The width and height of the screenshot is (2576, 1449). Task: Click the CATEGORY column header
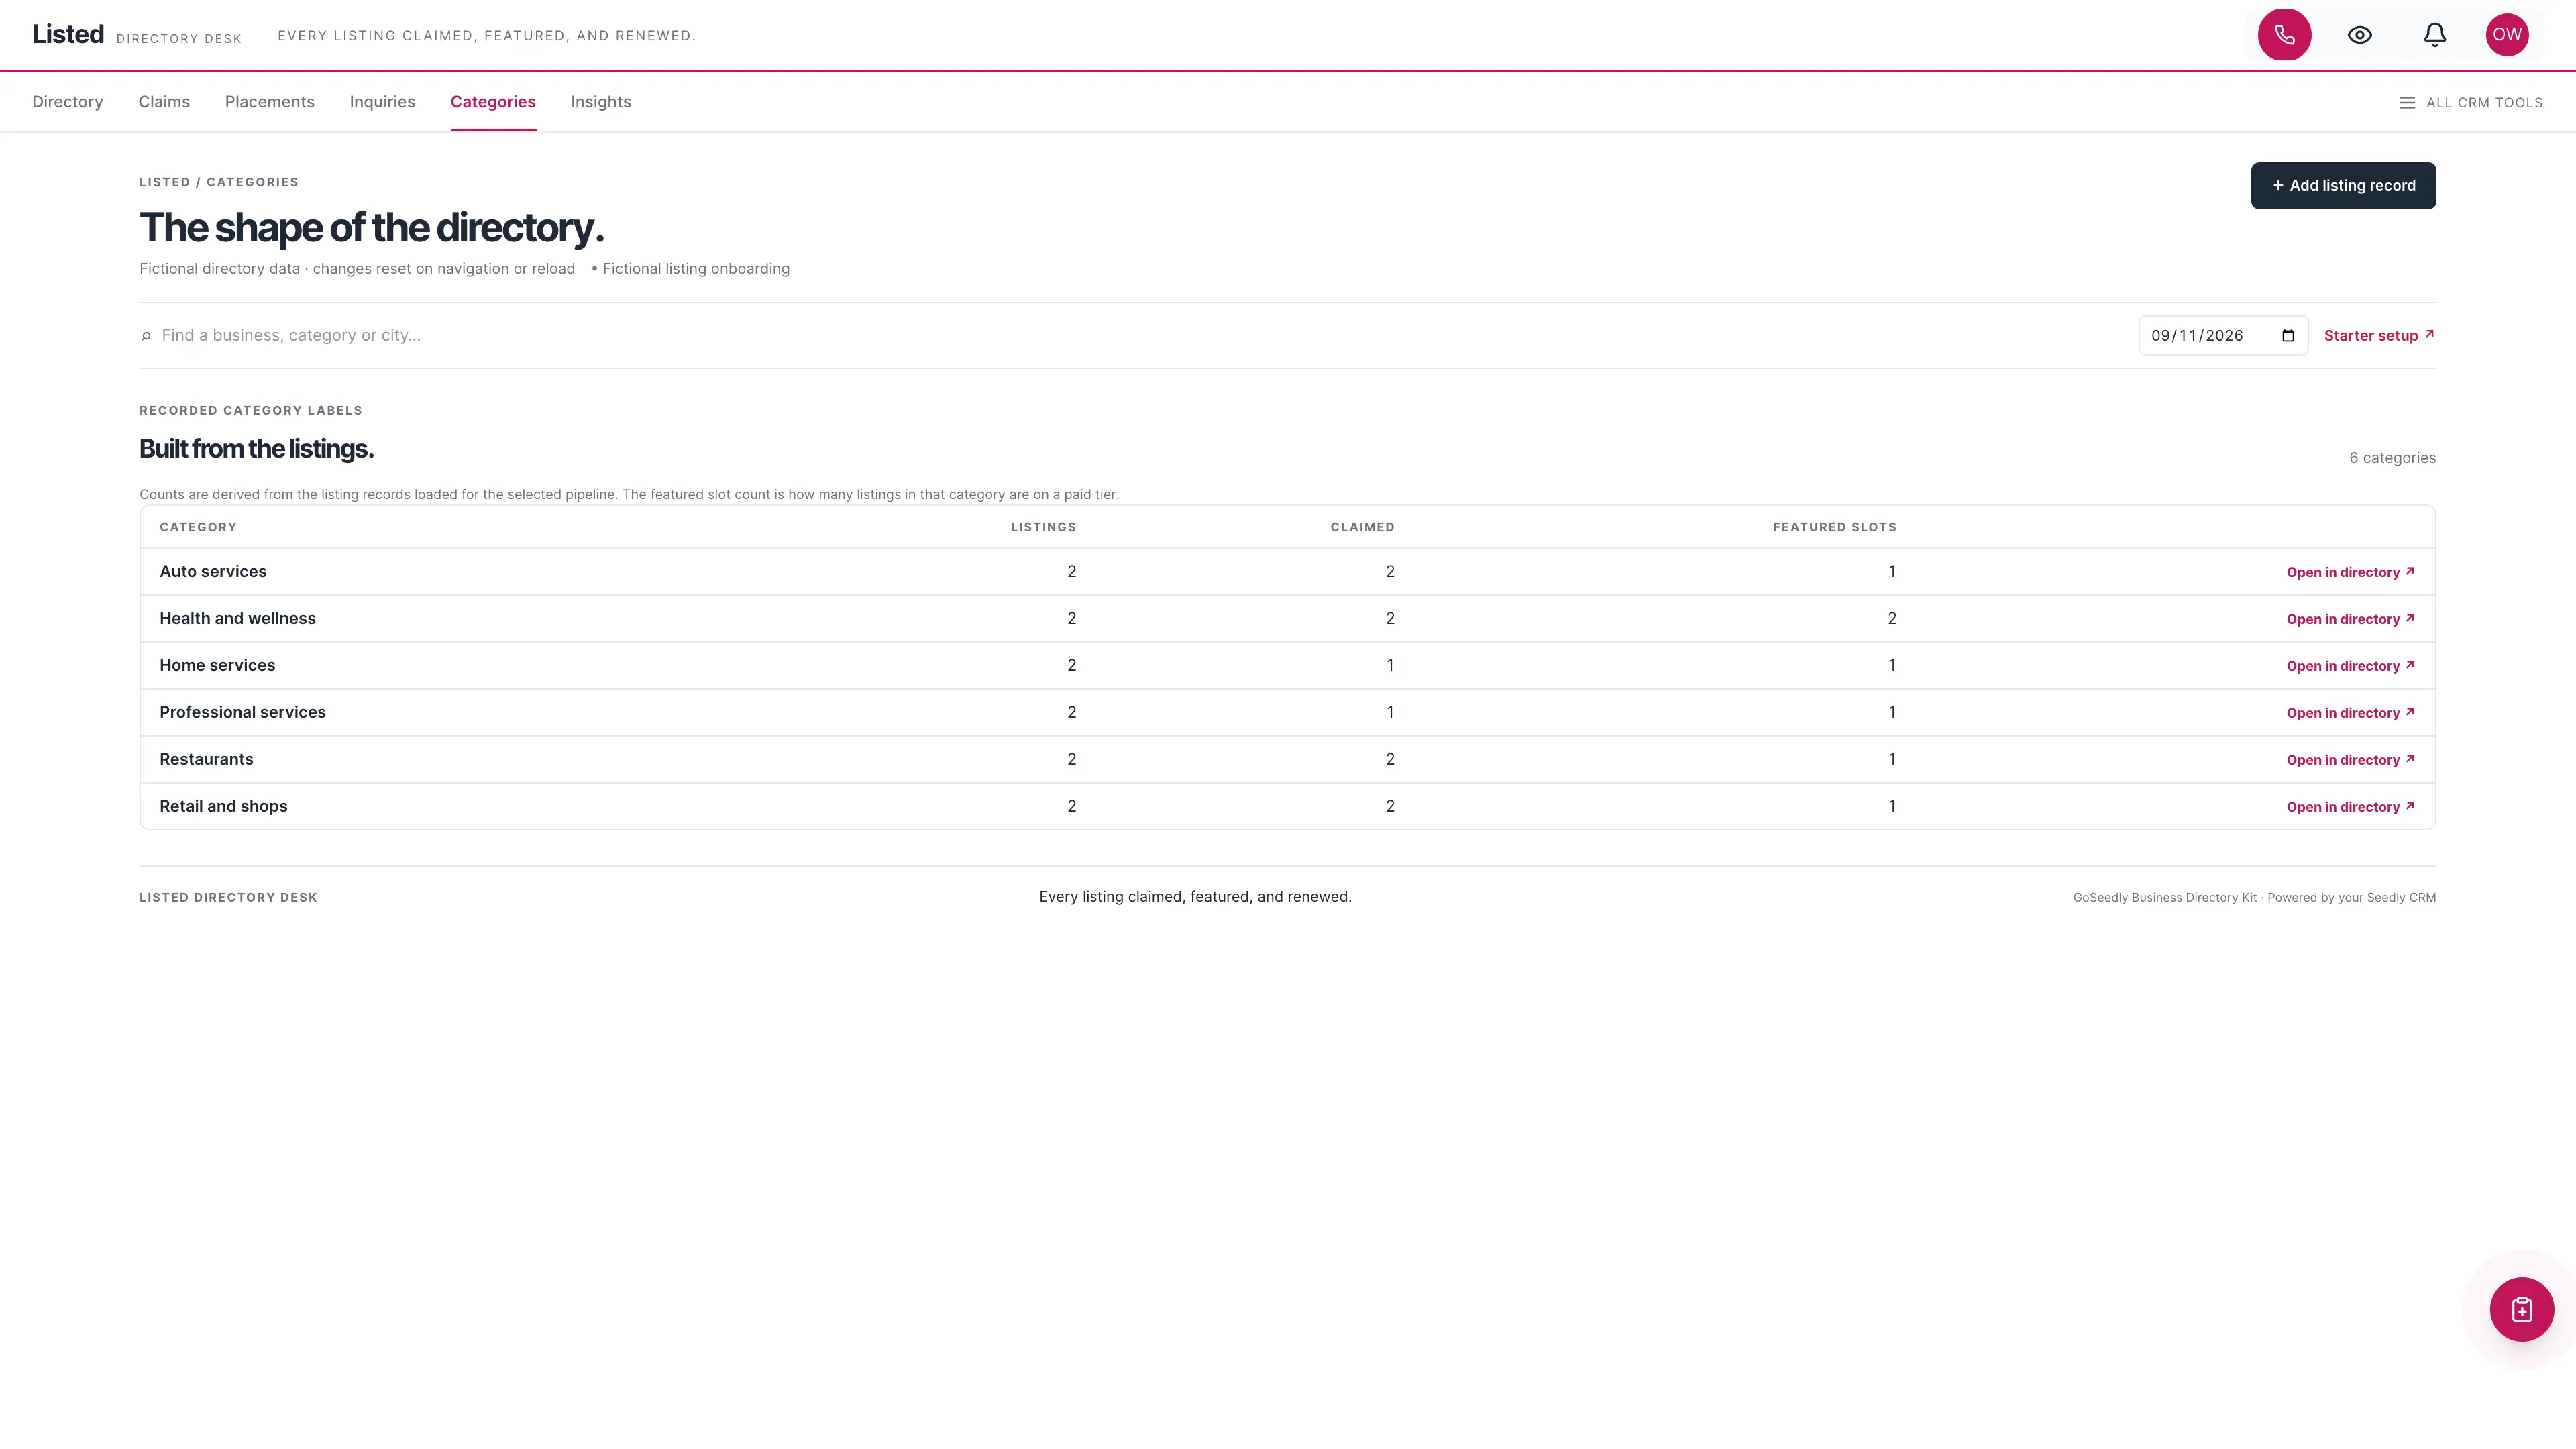[x=198, y=527]
